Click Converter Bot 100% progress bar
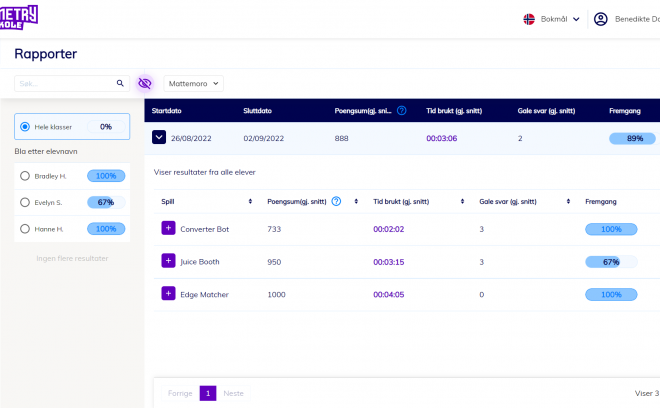The height and width of the screenshot is (408, 660). click(x=611, y=229)
